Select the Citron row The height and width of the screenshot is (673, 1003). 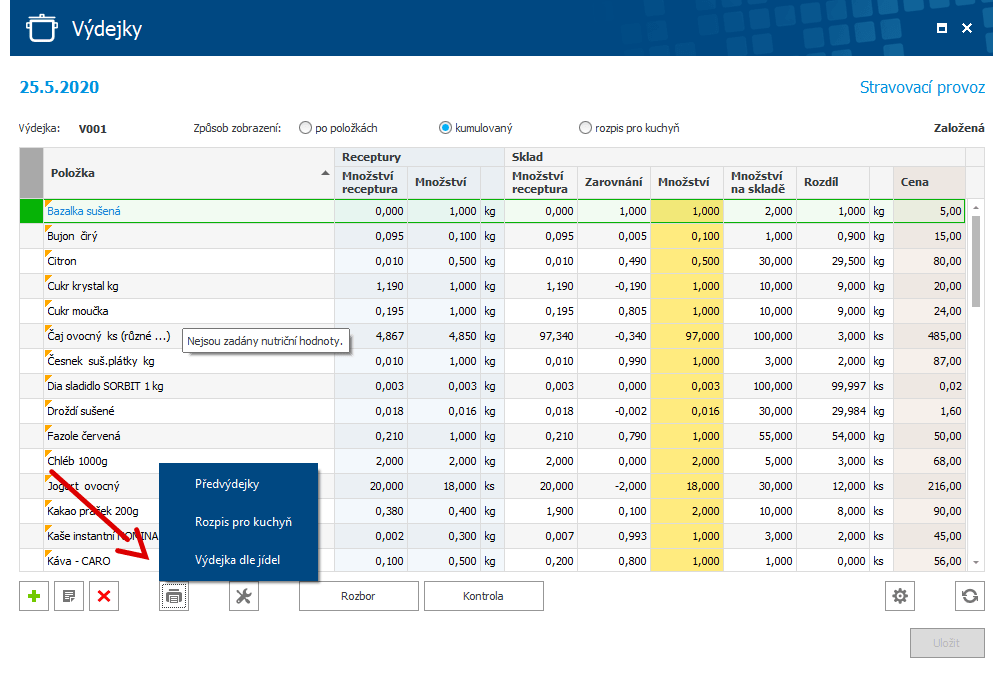point(493,261)
